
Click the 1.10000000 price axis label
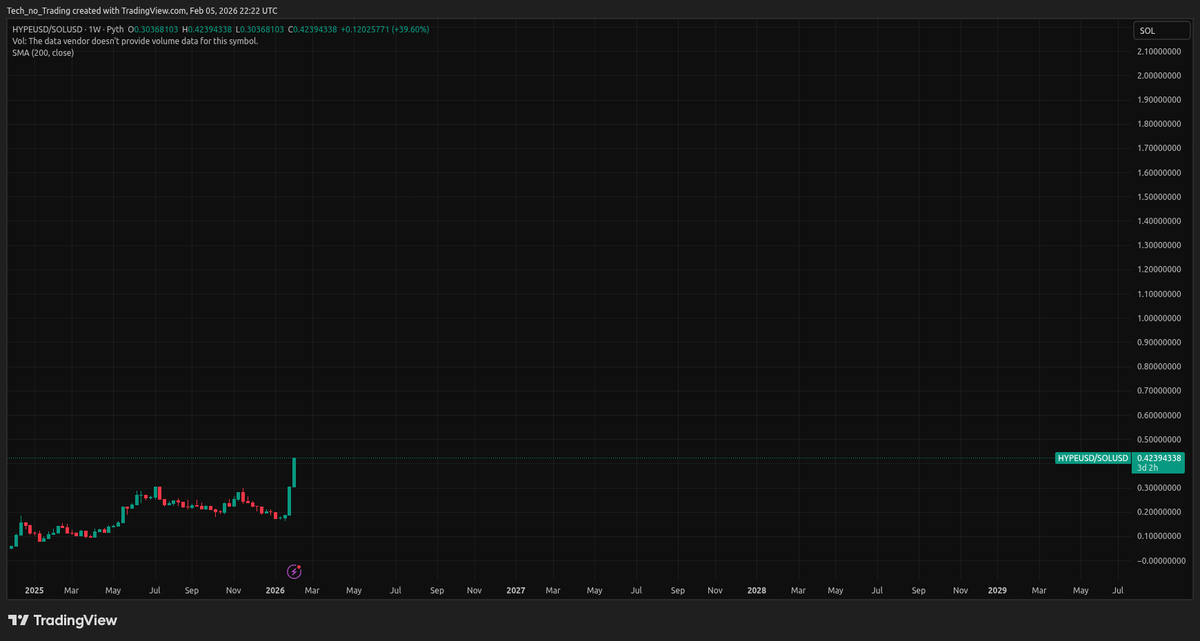tap(1161, 294)
